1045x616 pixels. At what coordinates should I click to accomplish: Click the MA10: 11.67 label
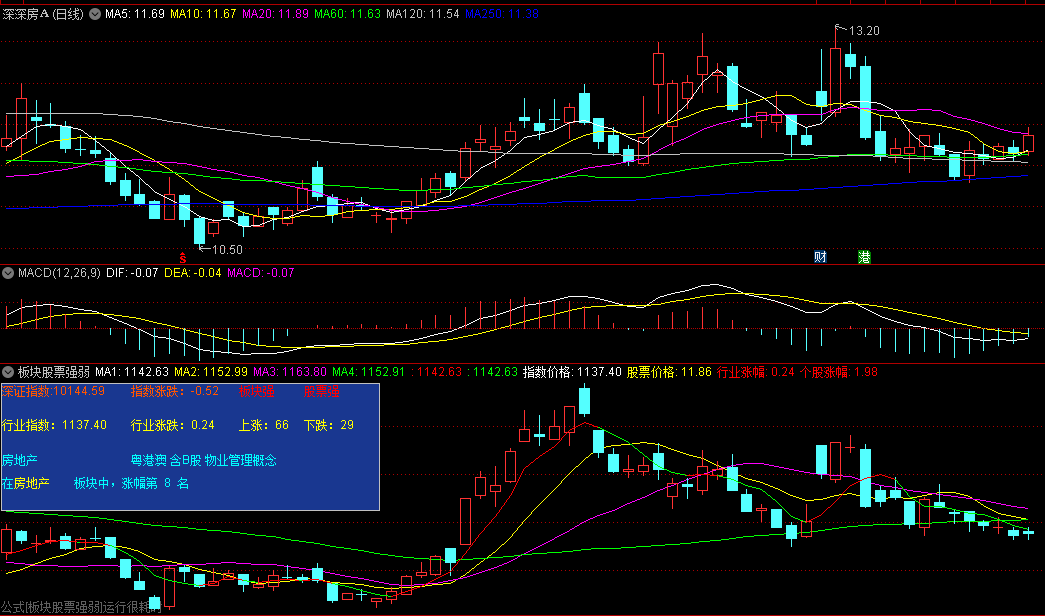(x=203, y=14)
